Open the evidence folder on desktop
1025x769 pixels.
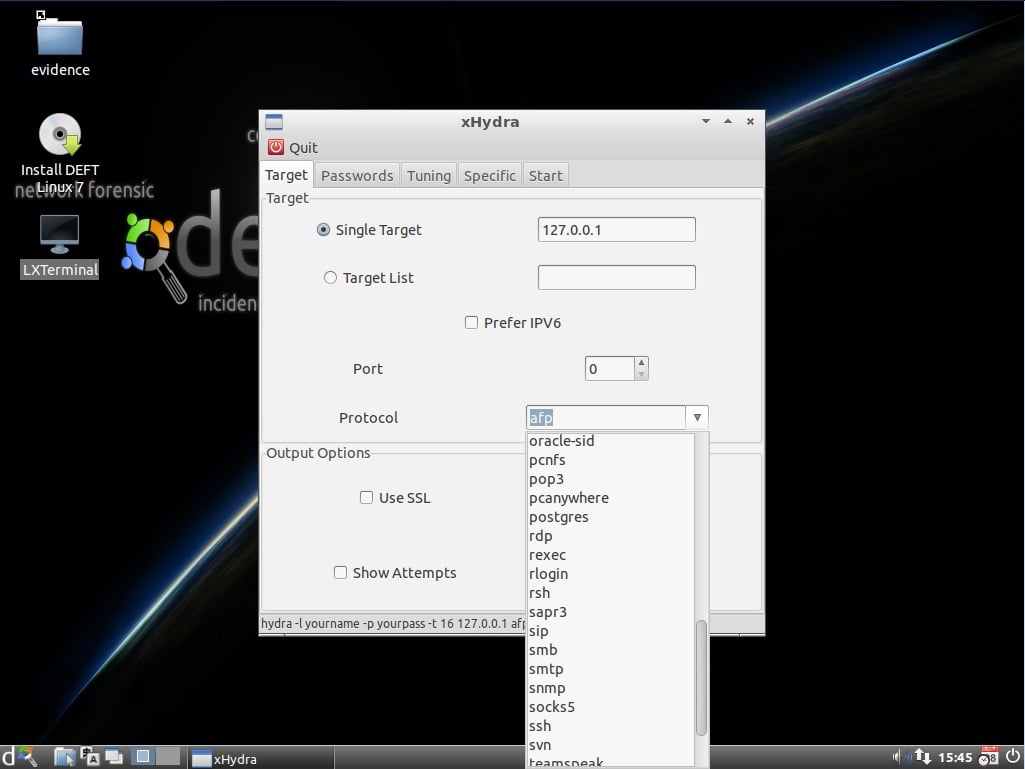click(x=59, y=44)
